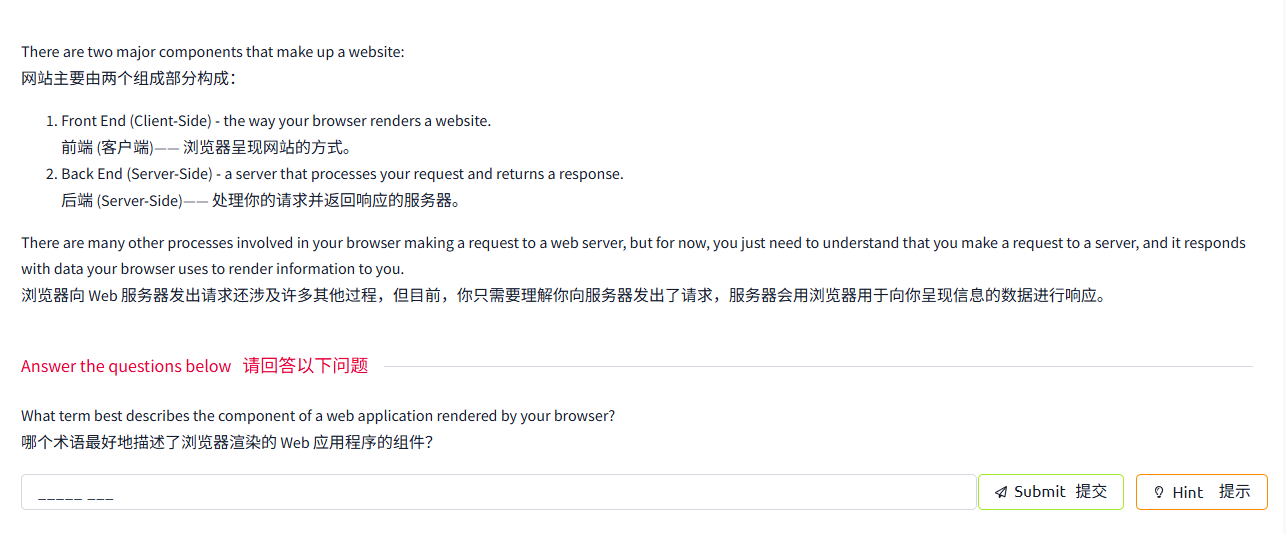Click the '提示' label on Hint button
1286x535 pixels.
pyautogui.click(x=1234, y=492)
